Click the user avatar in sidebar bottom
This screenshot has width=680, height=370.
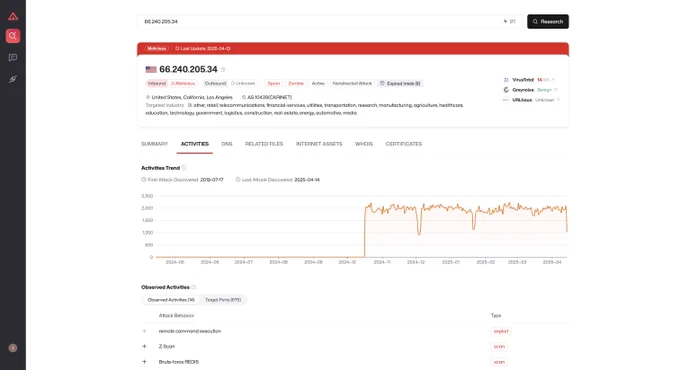click(x=13, y=348)
